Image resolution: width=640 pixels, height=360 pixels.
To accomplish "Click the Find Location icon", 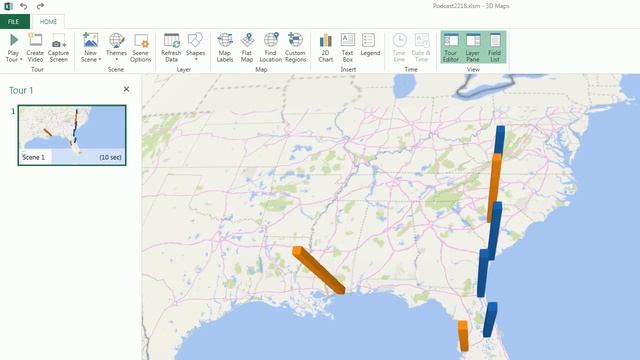I will (271, 41).
